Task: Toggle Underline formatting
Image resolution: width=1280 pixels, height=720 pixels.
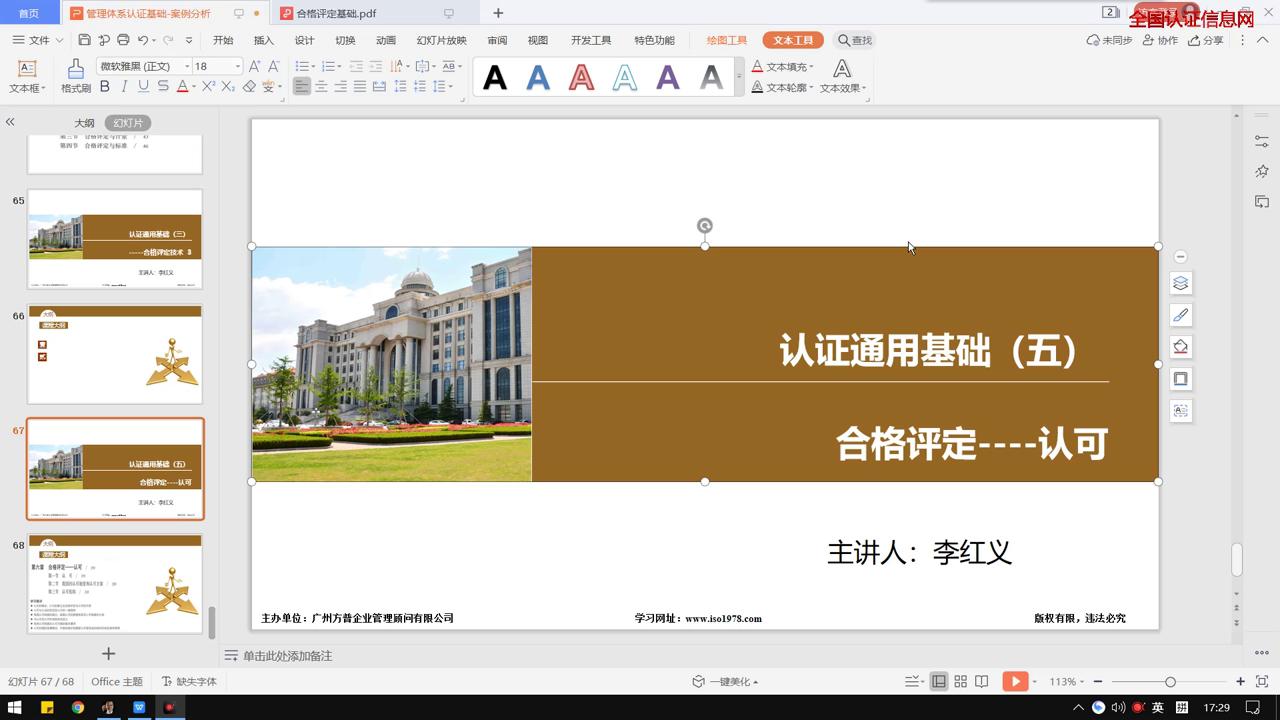Action: point(143,87)
